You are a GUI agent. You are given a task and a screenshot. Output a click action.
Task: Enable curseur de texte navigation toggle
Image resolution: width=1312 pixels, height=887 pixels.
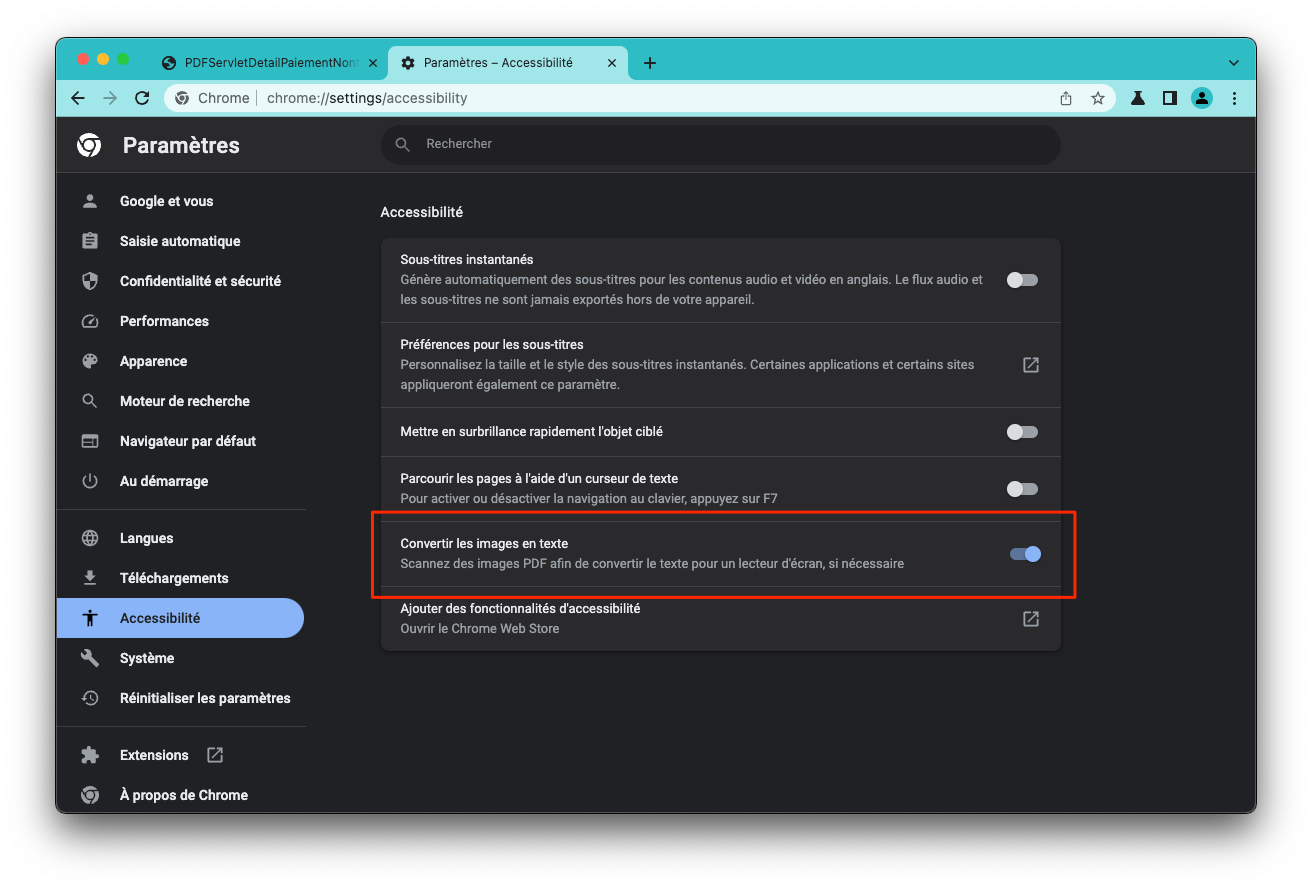1022,489
